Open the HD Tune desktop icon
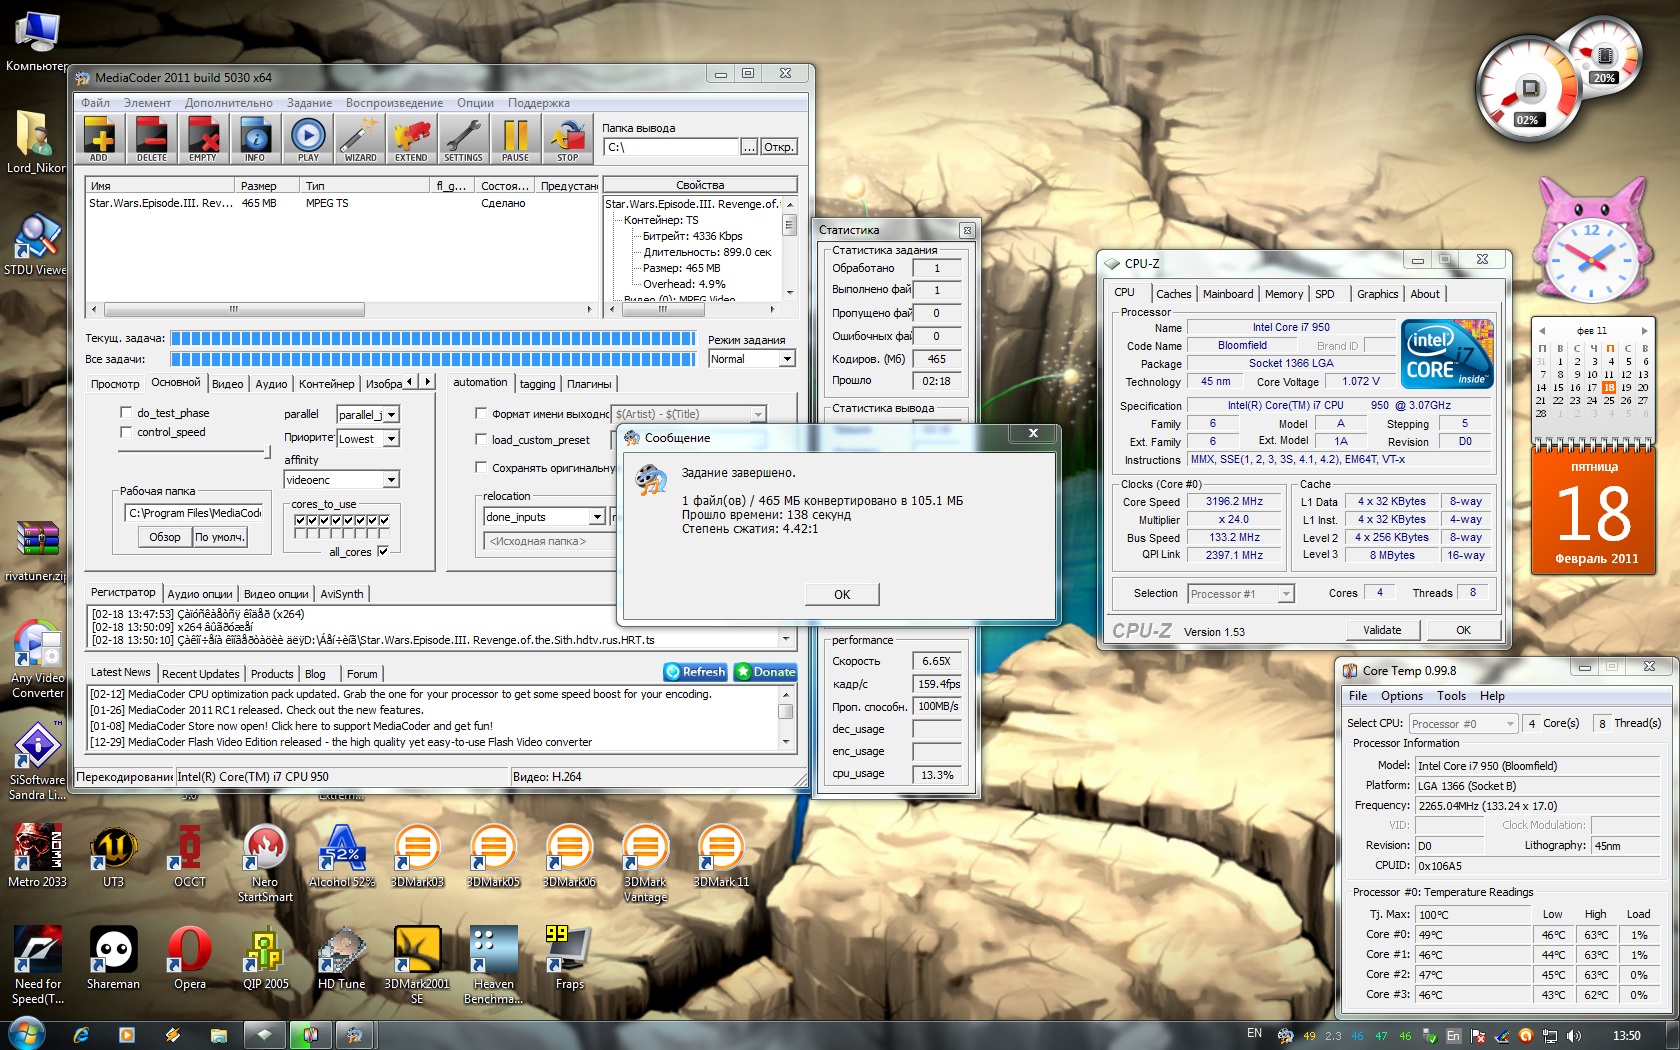1680x1050 pixels. (x=341, y=958)
